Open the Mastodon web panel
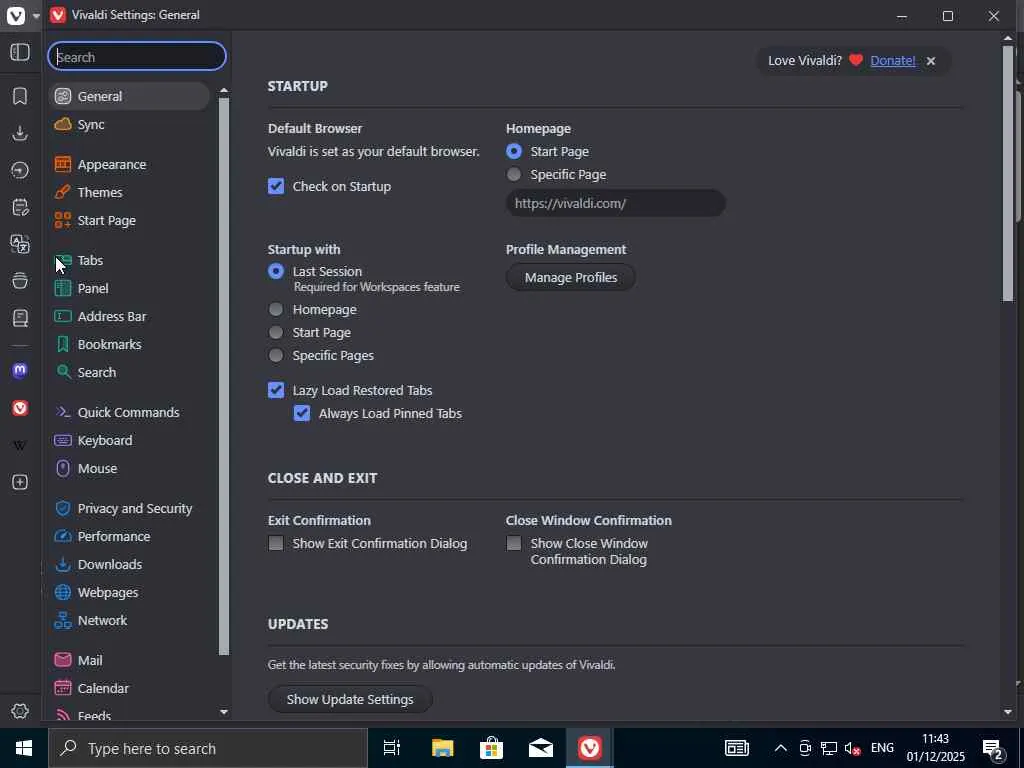This screenshot has height=768, width=1024. (20, 371)
